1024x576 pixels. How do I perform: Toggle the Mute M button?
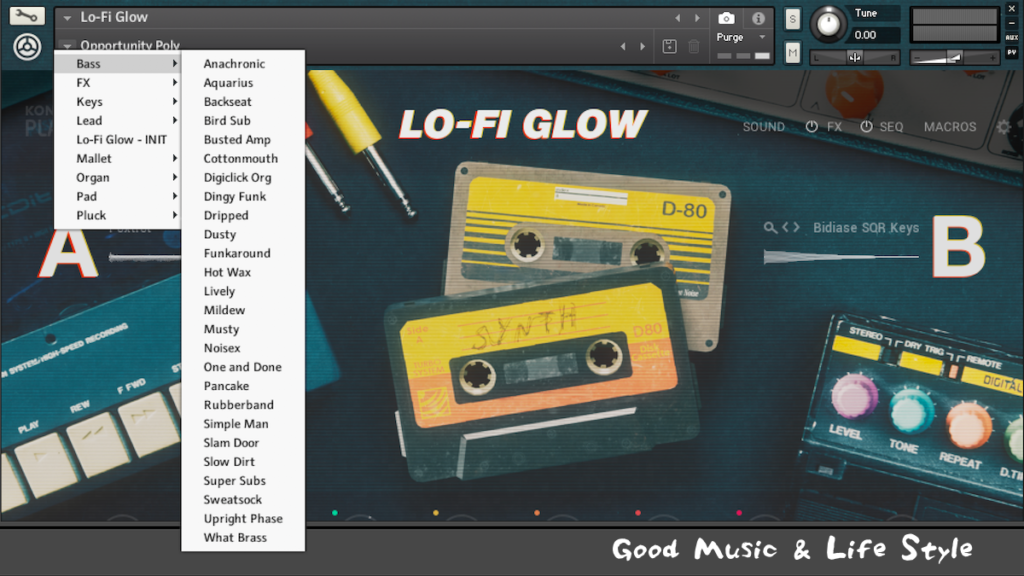(x=792, y=53)
